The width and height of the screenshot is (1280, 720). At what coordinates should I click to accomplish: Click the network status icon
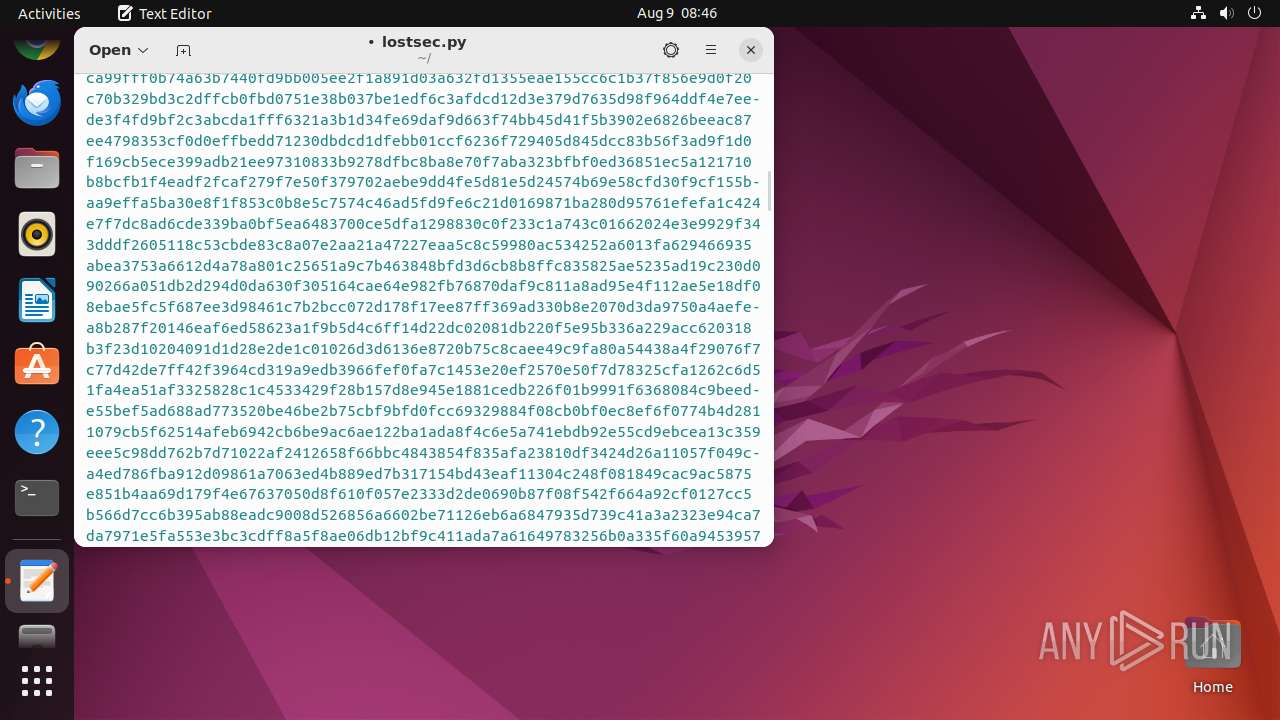pos(1198,13)
